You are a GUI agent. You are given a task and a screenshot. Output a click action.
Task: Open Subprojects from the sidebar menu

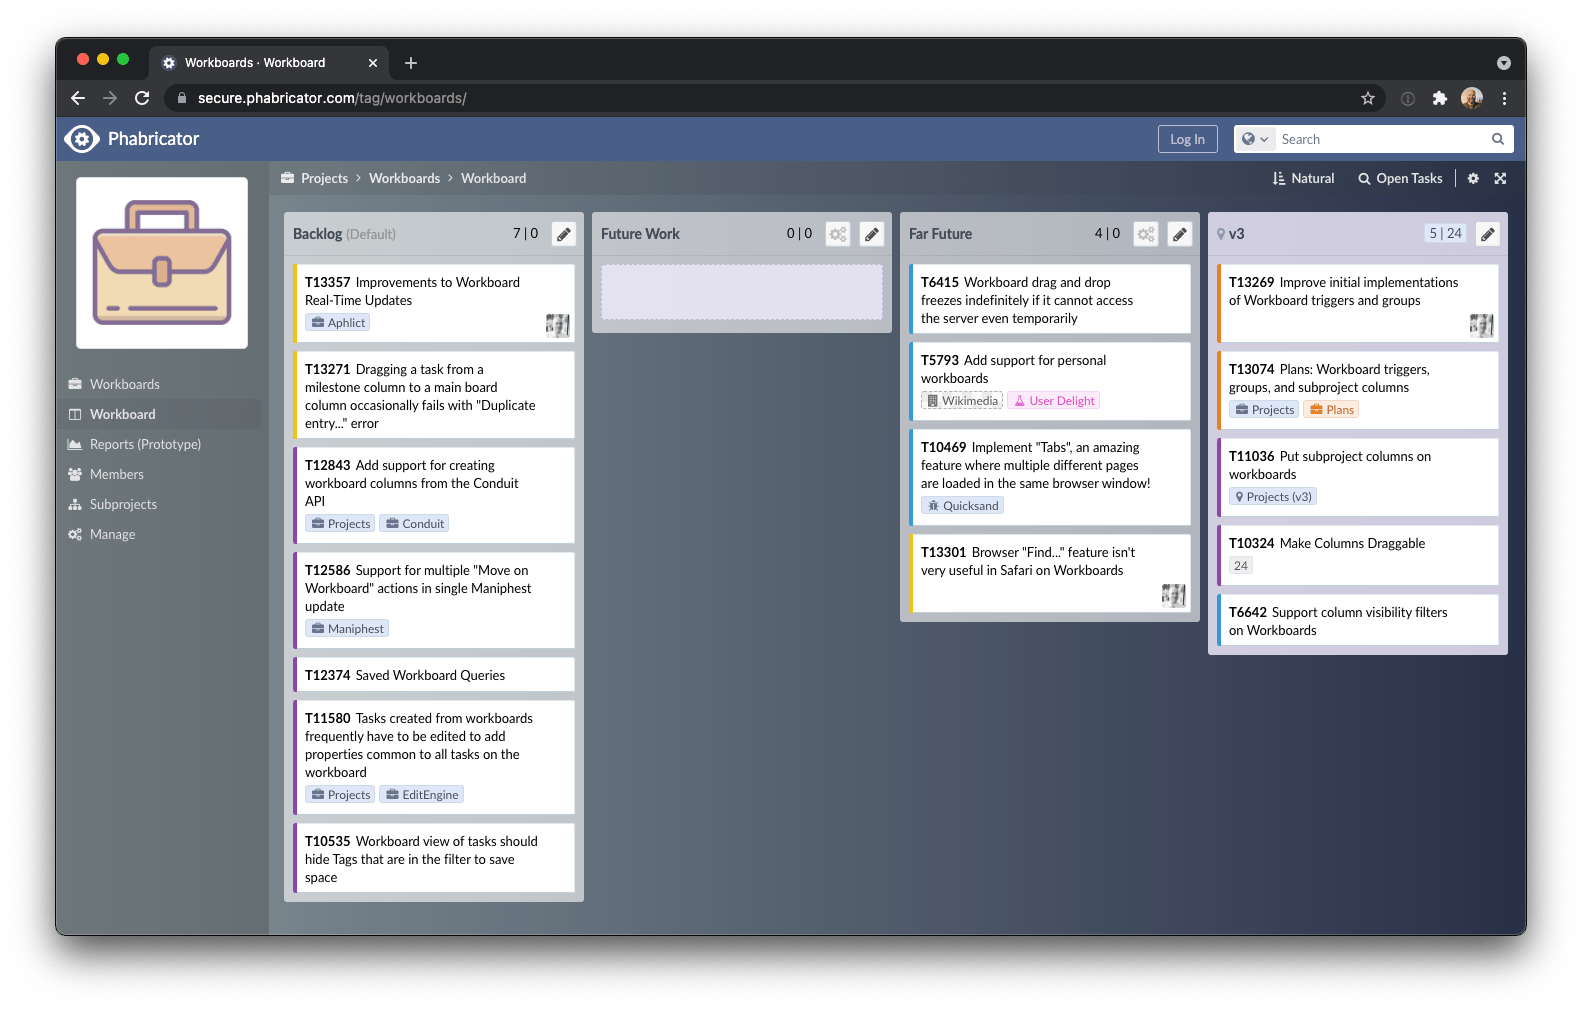(x=123, y=504)
